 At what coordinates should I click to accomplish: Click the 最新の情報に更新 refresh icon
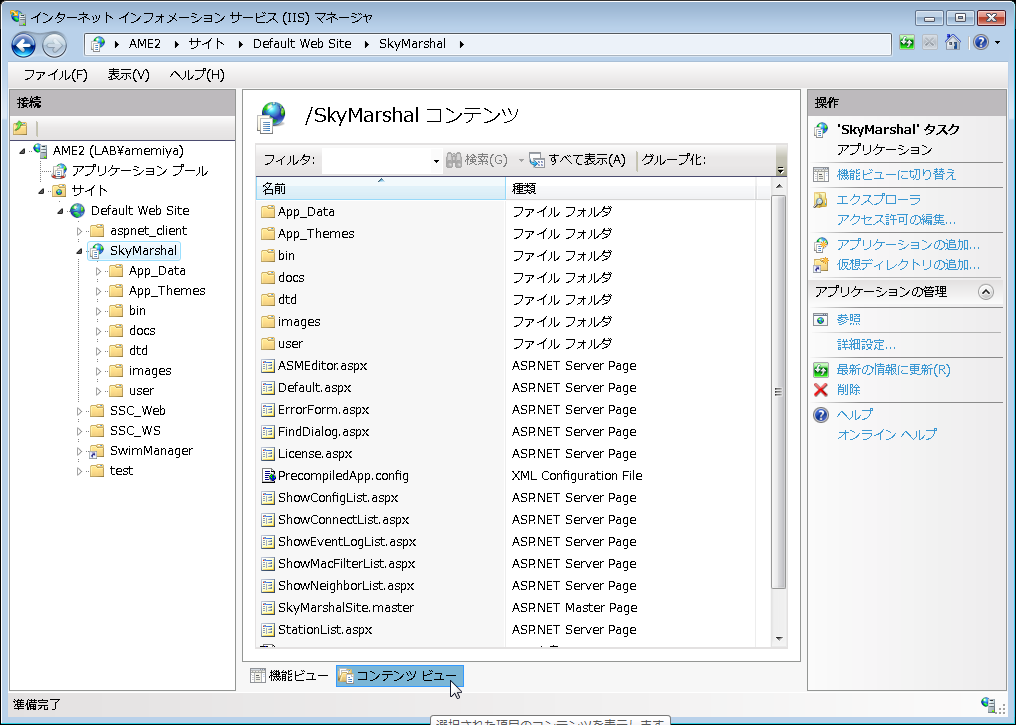821,370
